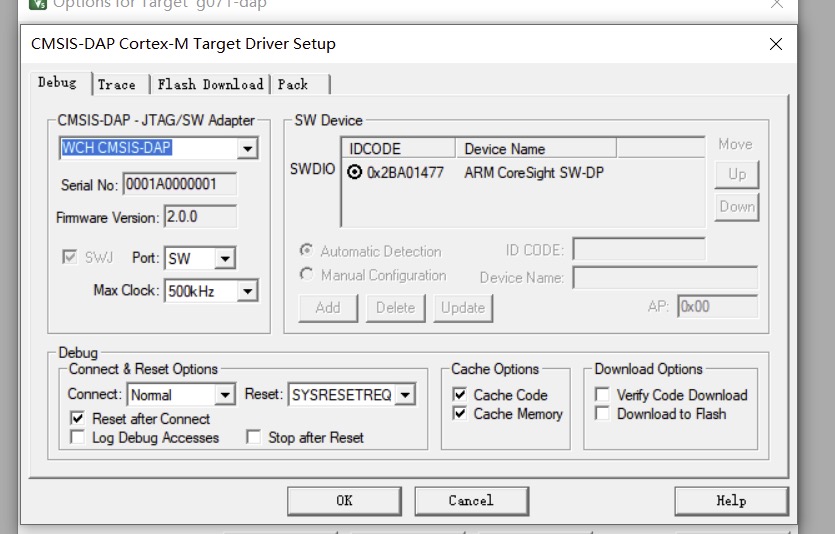This screenshot has width=835, height=534.
Task: Enable Log Debug Accesses checkbox
Action: coord(77,438)
